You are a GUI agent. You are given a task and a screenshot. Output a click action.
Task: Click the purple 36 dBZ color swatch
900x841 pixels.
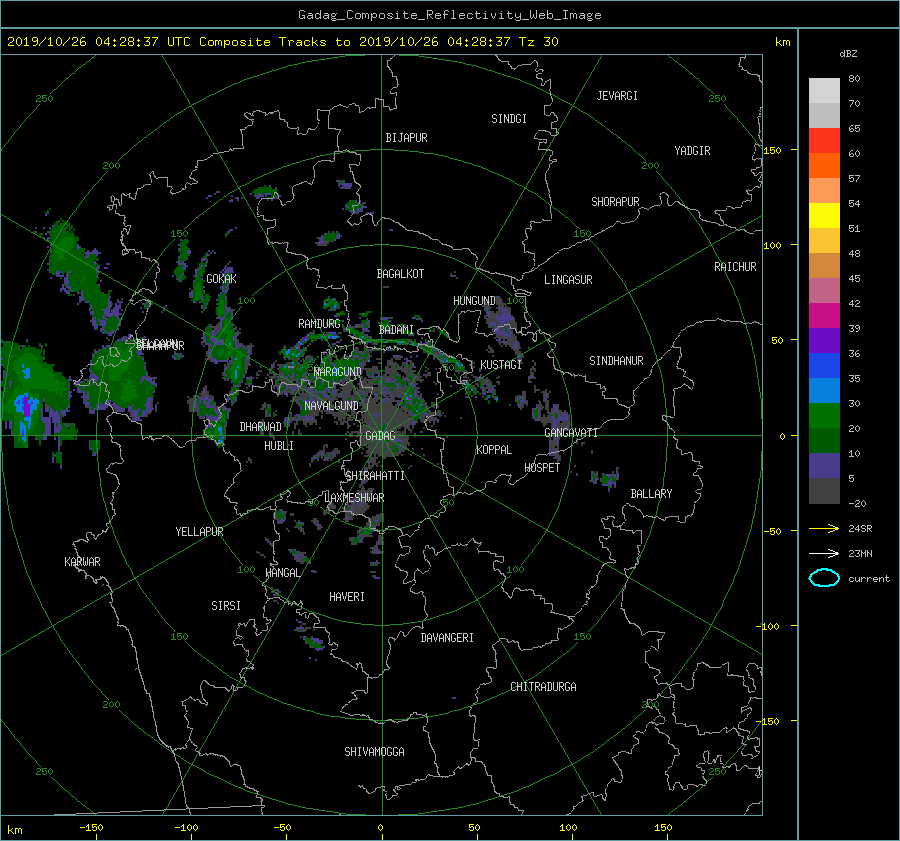click(824, 341)
